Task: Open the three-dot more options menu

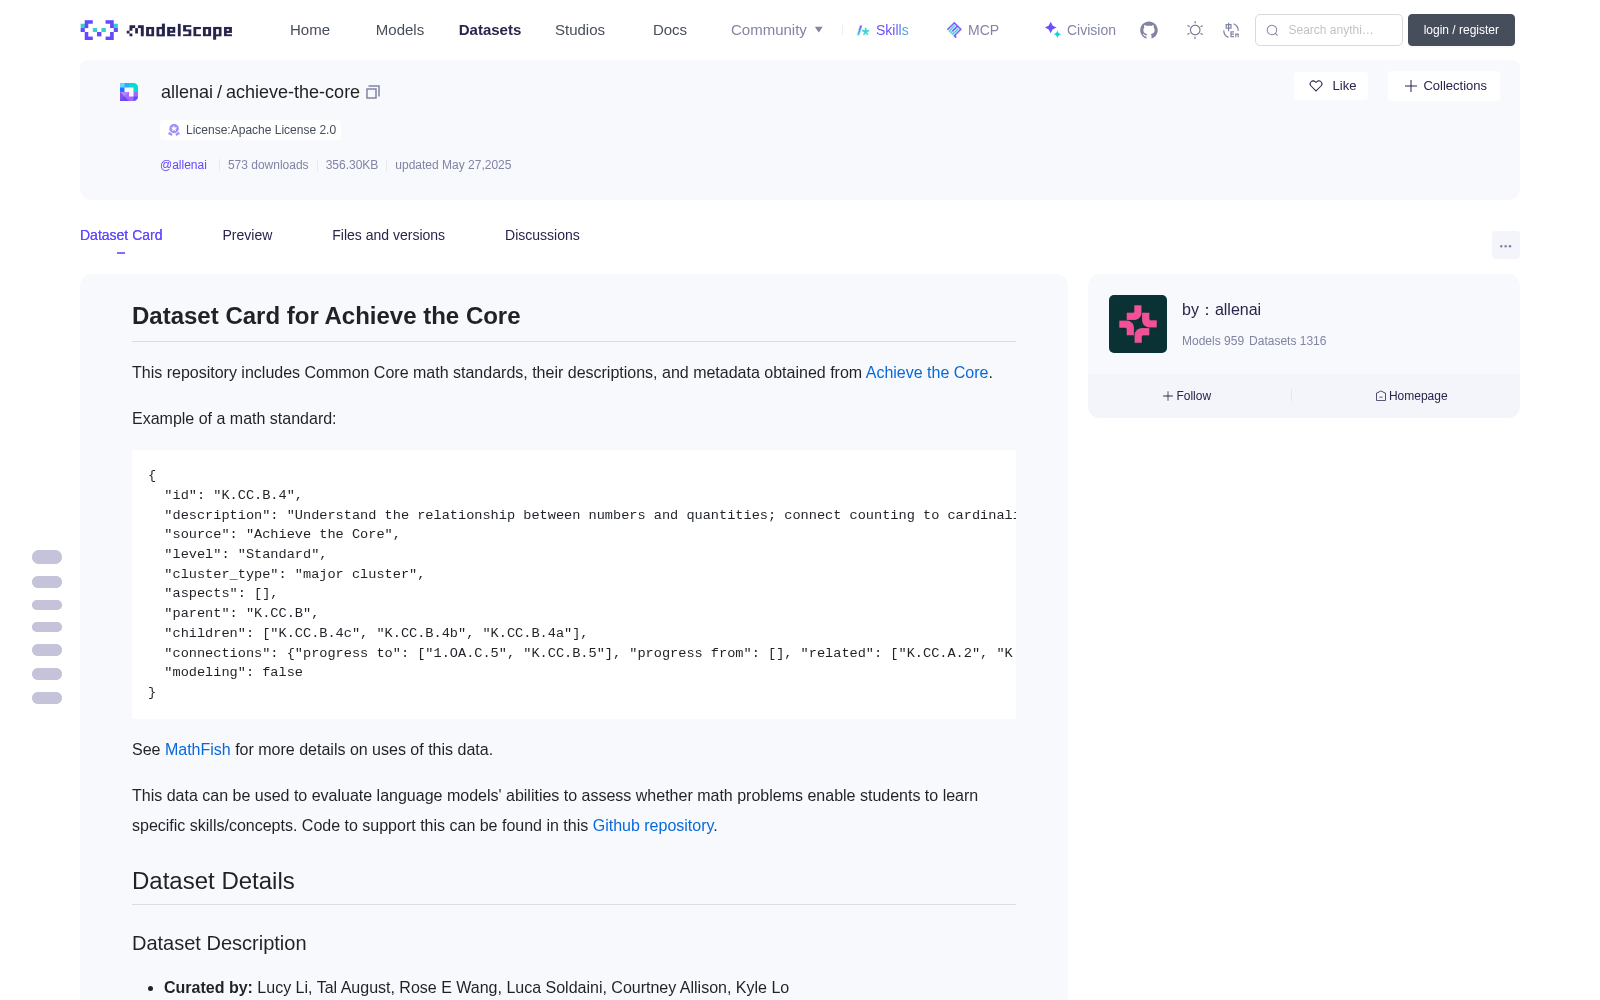Action: point(1505,245)
